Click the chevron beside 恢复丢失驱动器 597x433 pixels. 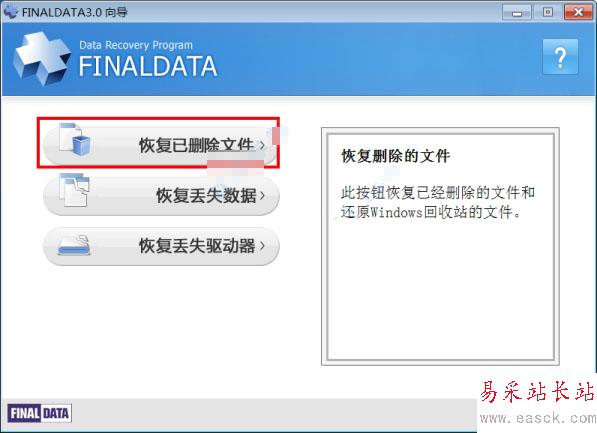pyautogui.click(x=262, y=246)
